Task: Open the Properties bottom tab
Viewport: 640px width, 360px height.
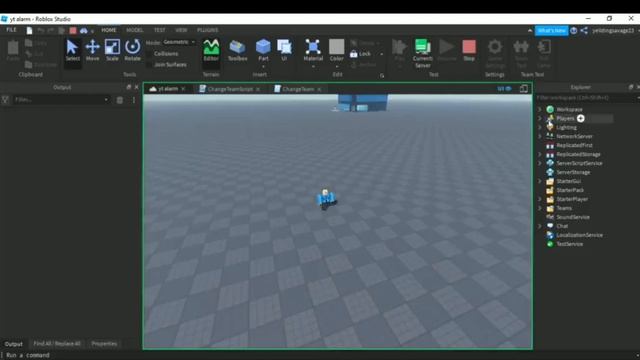Action: pos(104,344)
